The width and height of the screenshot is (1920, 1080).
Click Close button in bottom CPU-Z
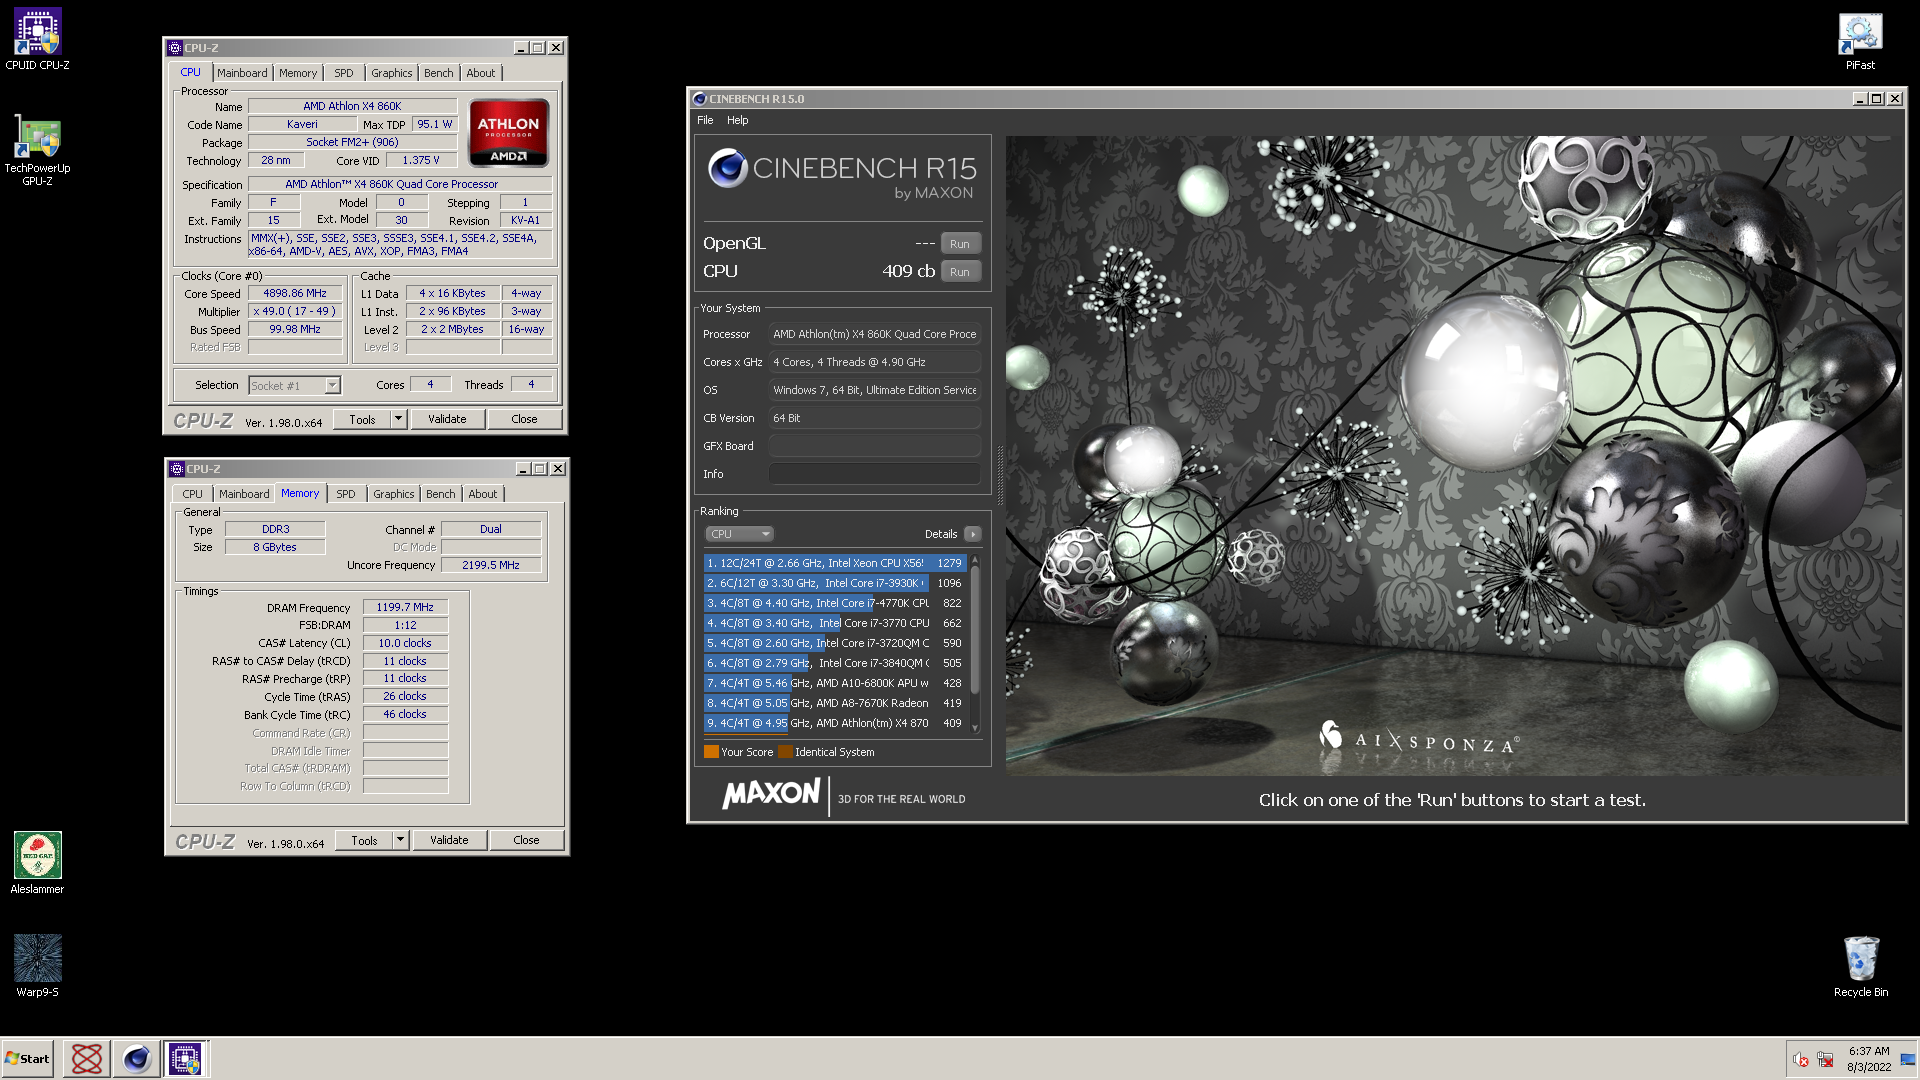point(526,841)
